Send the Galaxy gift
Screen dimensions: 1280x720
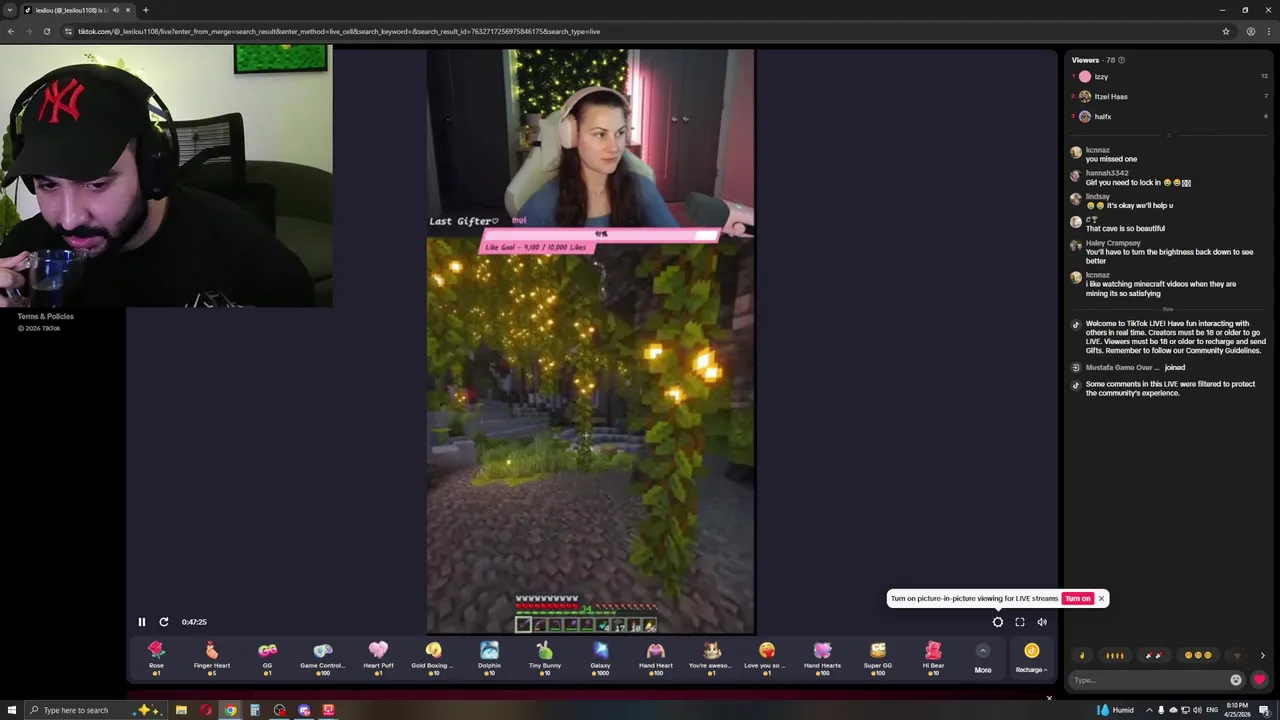point(600,658)
